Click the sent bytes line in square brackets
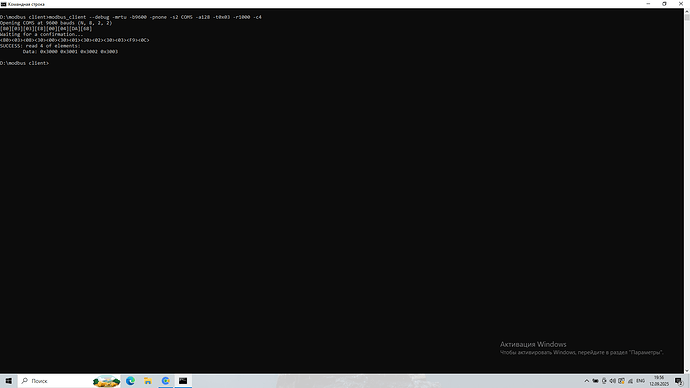This screenshot has width=690, height=388. pos(46,29)
